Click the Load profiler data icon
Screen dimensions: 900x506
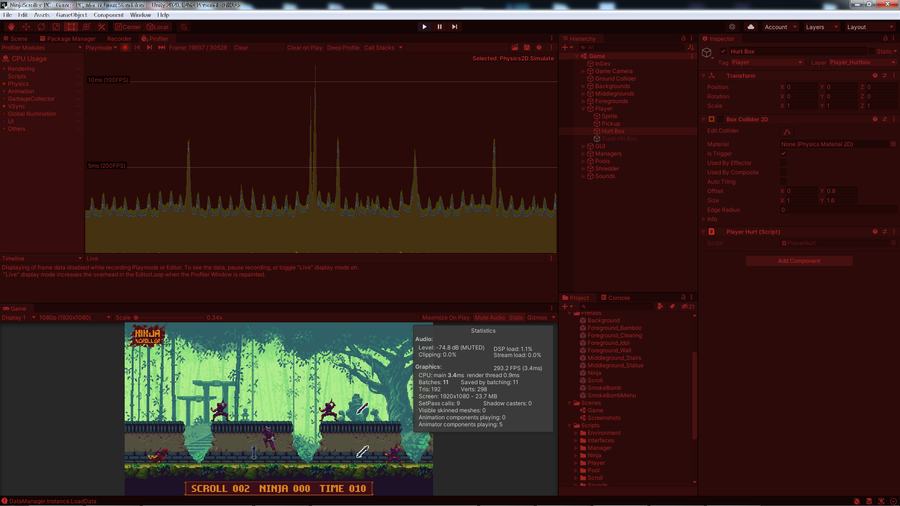click(x=515, y=48)
